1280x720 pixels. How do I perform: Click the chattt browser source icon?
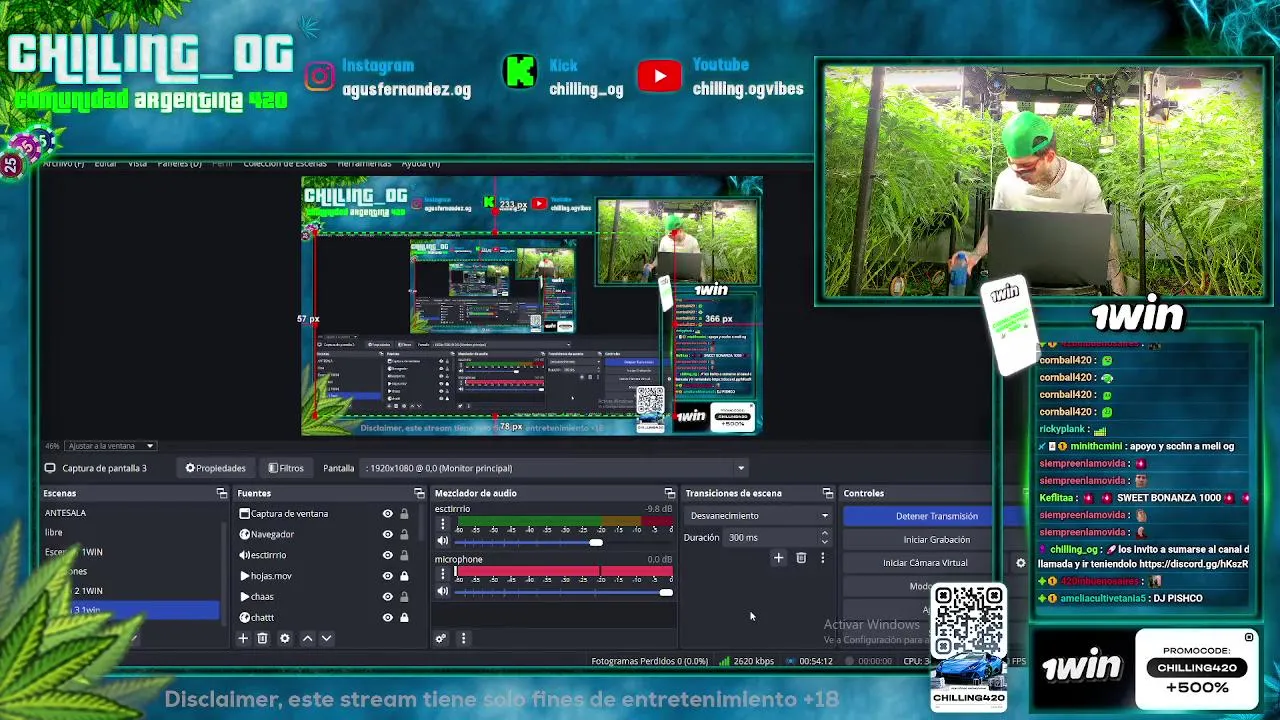(244, 617)
